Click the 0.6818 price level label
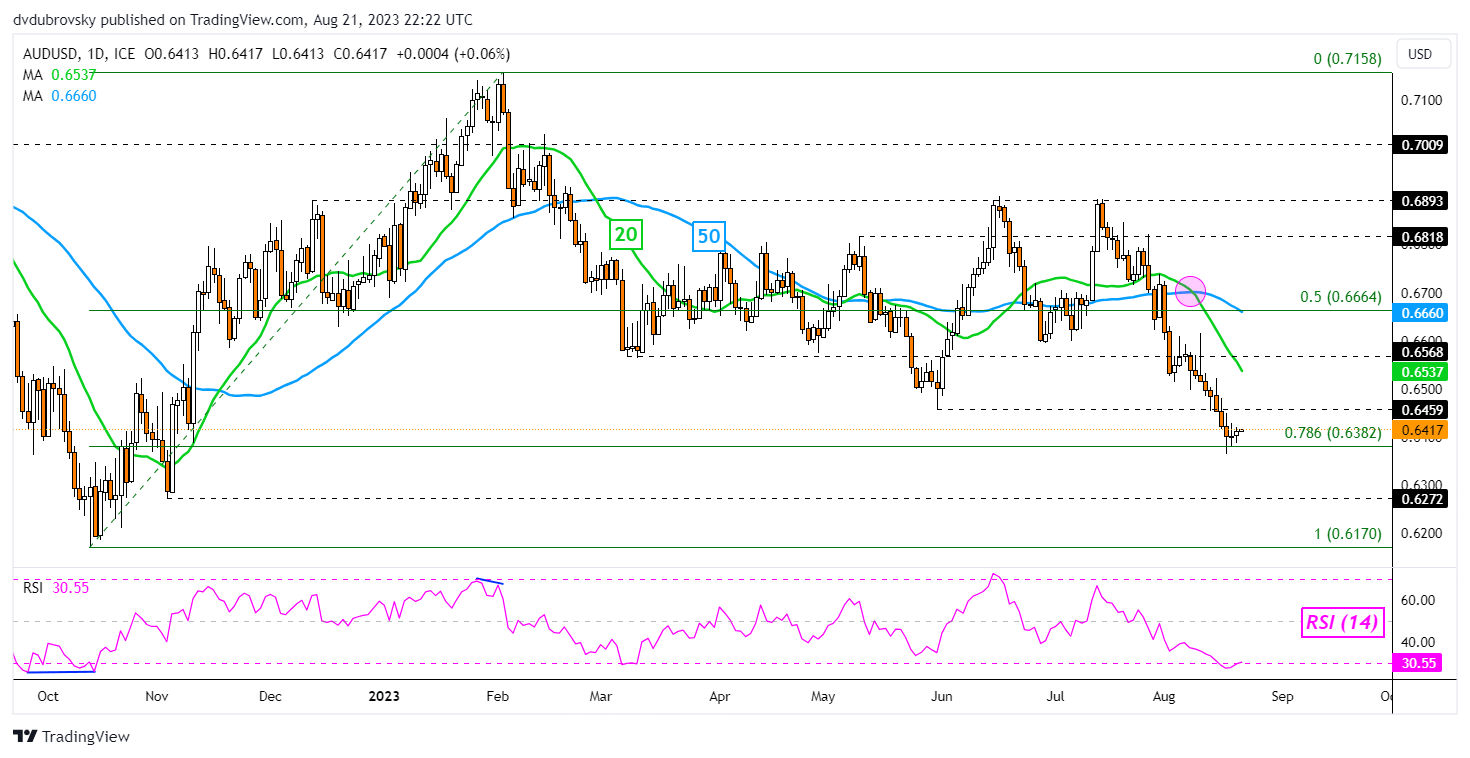 1421,236
